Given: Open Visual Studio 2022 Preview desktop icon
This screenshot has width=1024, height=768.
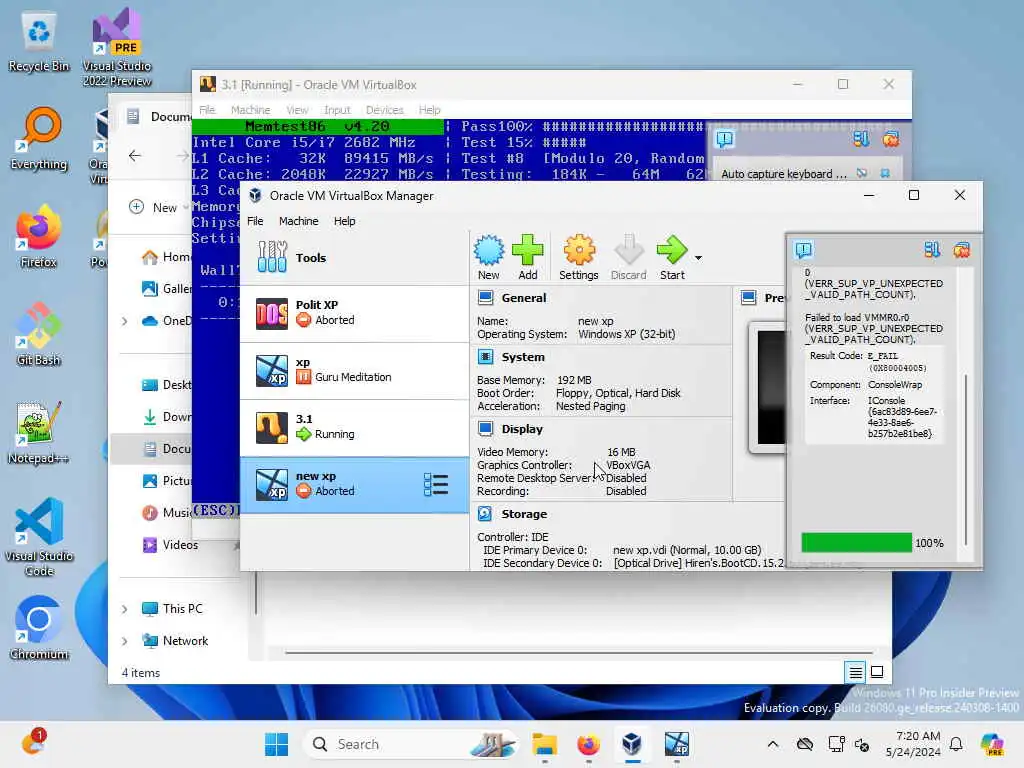Looking at the screenshot, I should tap(117, 47).
